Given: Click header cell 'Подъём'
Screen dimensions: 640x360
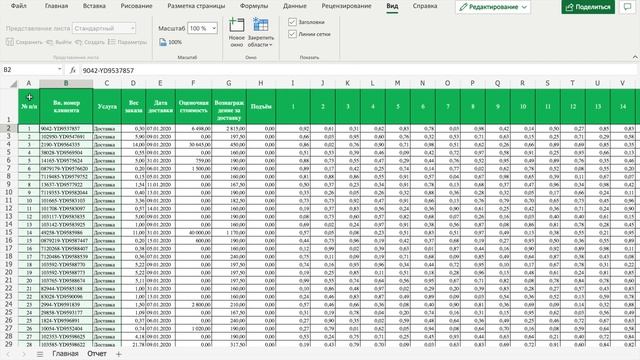Looking at the screenshot, I should point(261,107).
